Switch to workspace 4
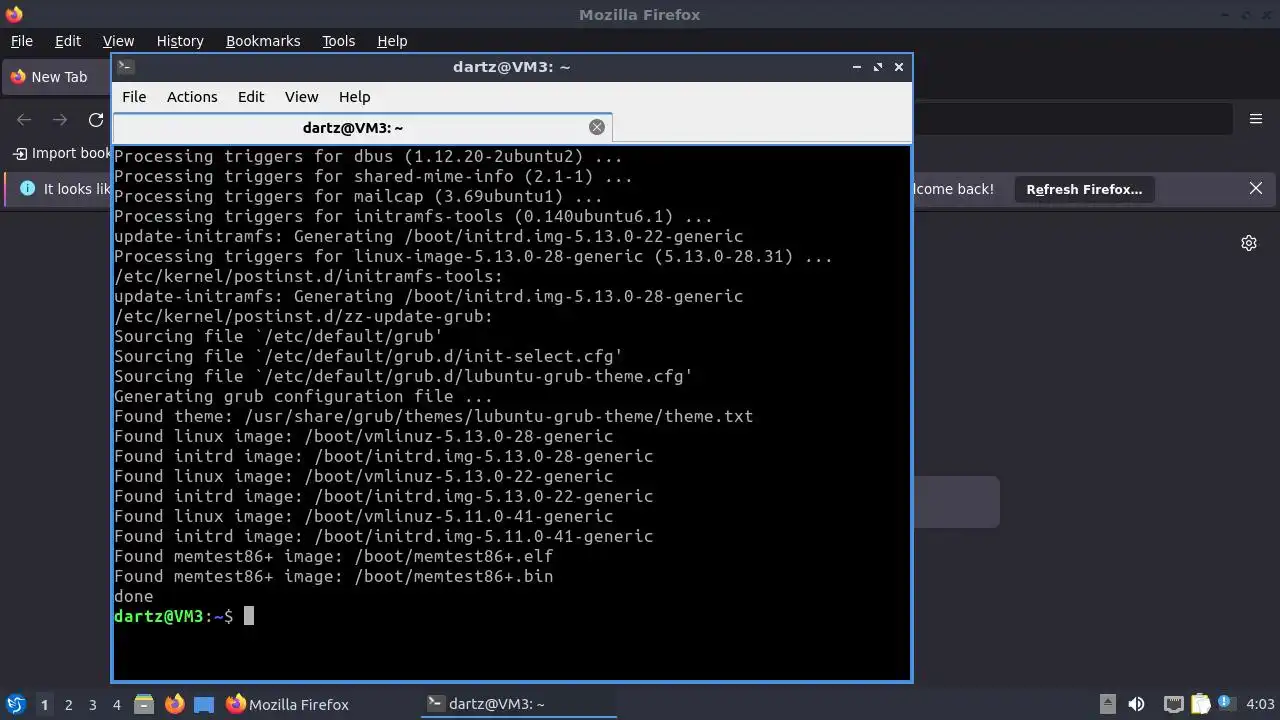 116,705
